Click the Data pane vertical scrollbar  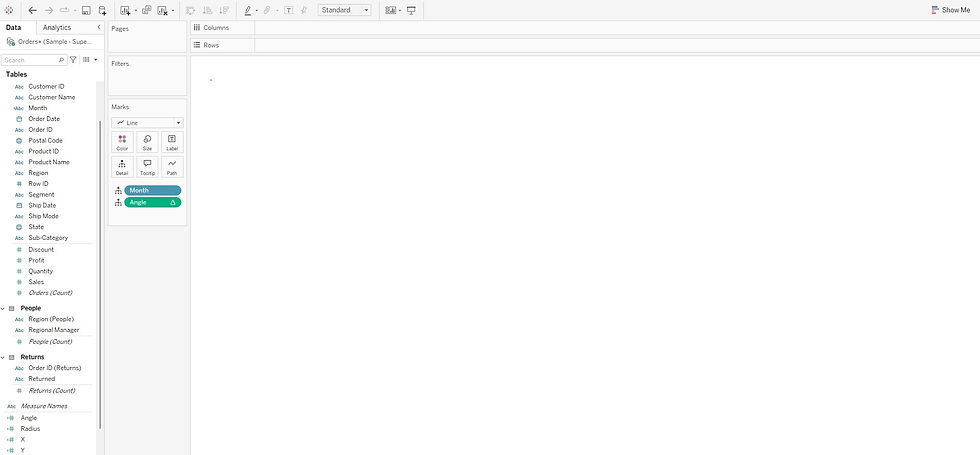(100, 275)
